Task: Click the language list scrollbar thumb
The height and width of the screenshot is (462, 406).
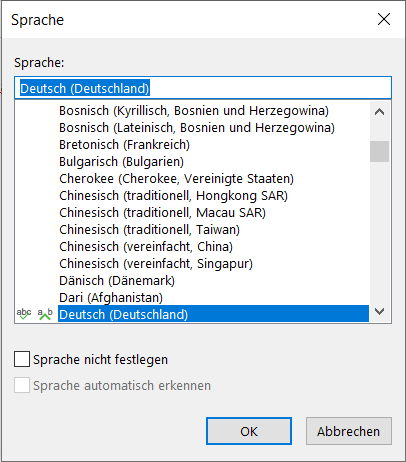Action: (379, 151)
